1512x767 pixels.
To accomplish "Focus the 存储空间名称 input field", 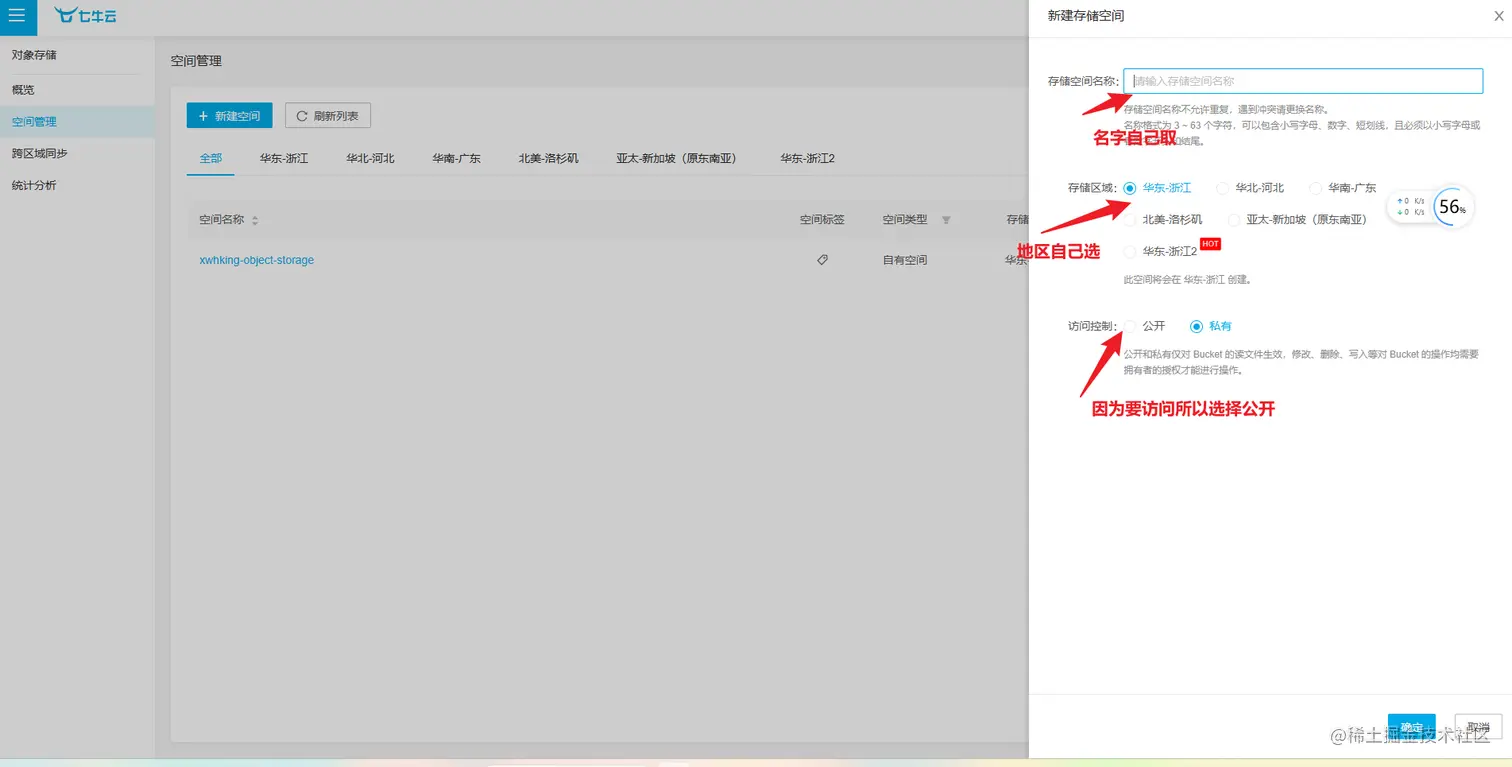I will coord(1303,81).
